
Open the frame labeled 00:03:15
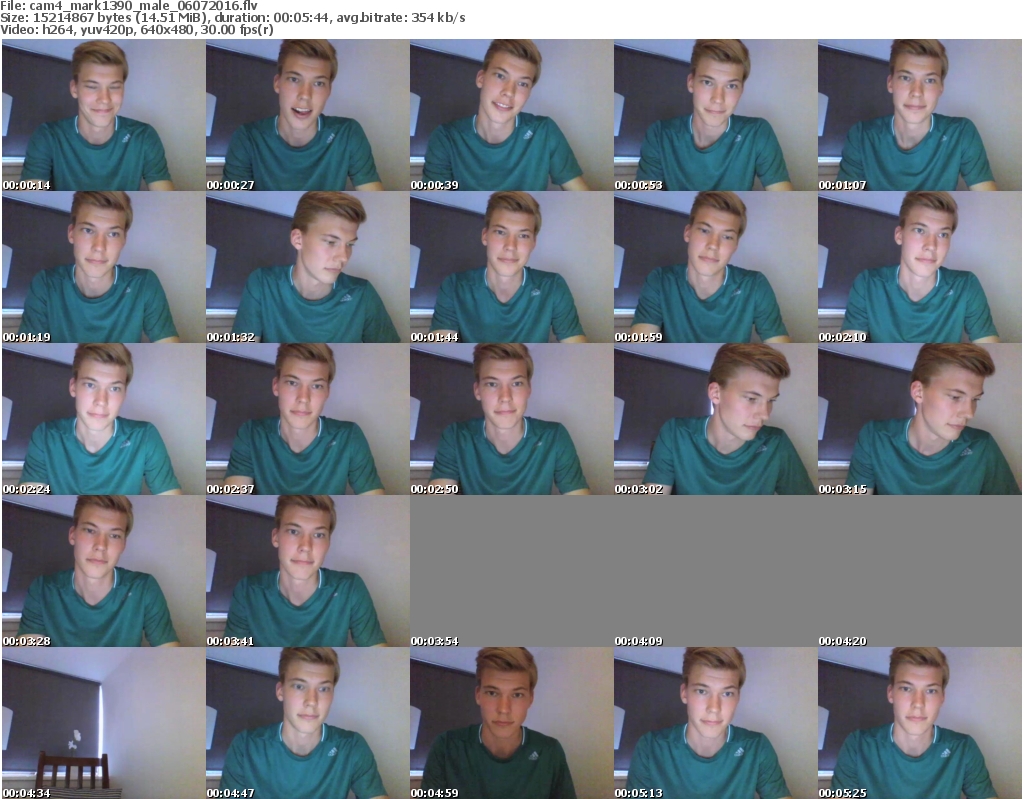[919, 419]
